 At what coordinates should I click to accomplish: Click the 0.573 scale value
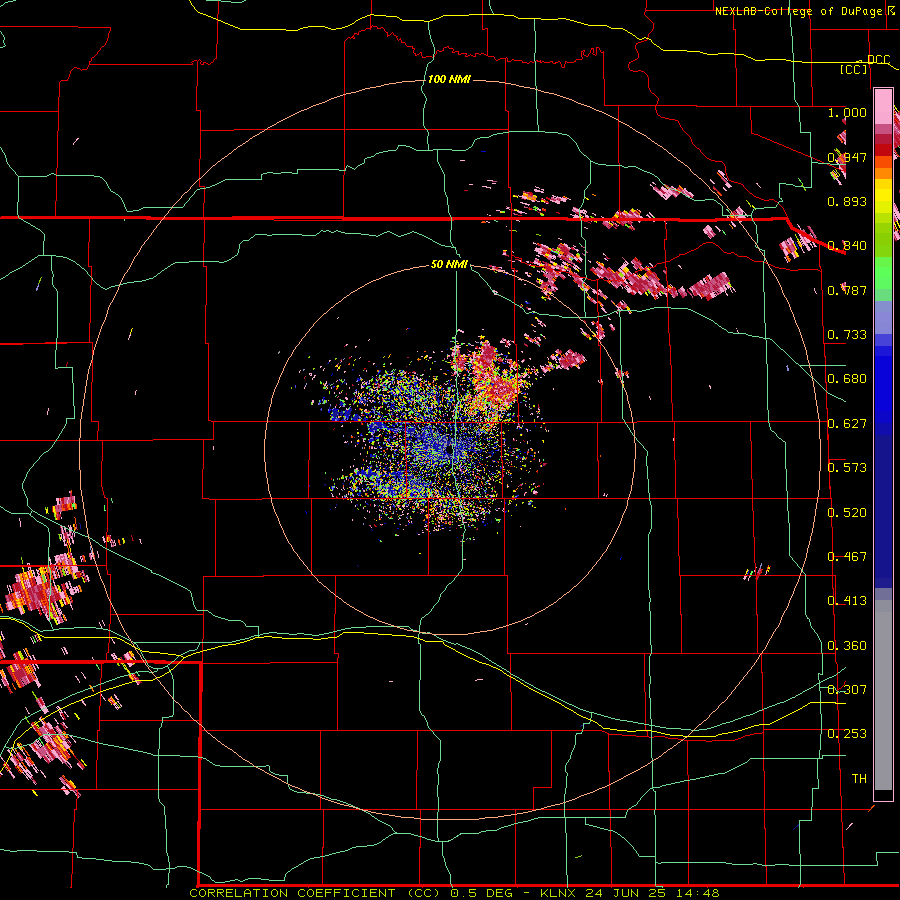point(847,468)
